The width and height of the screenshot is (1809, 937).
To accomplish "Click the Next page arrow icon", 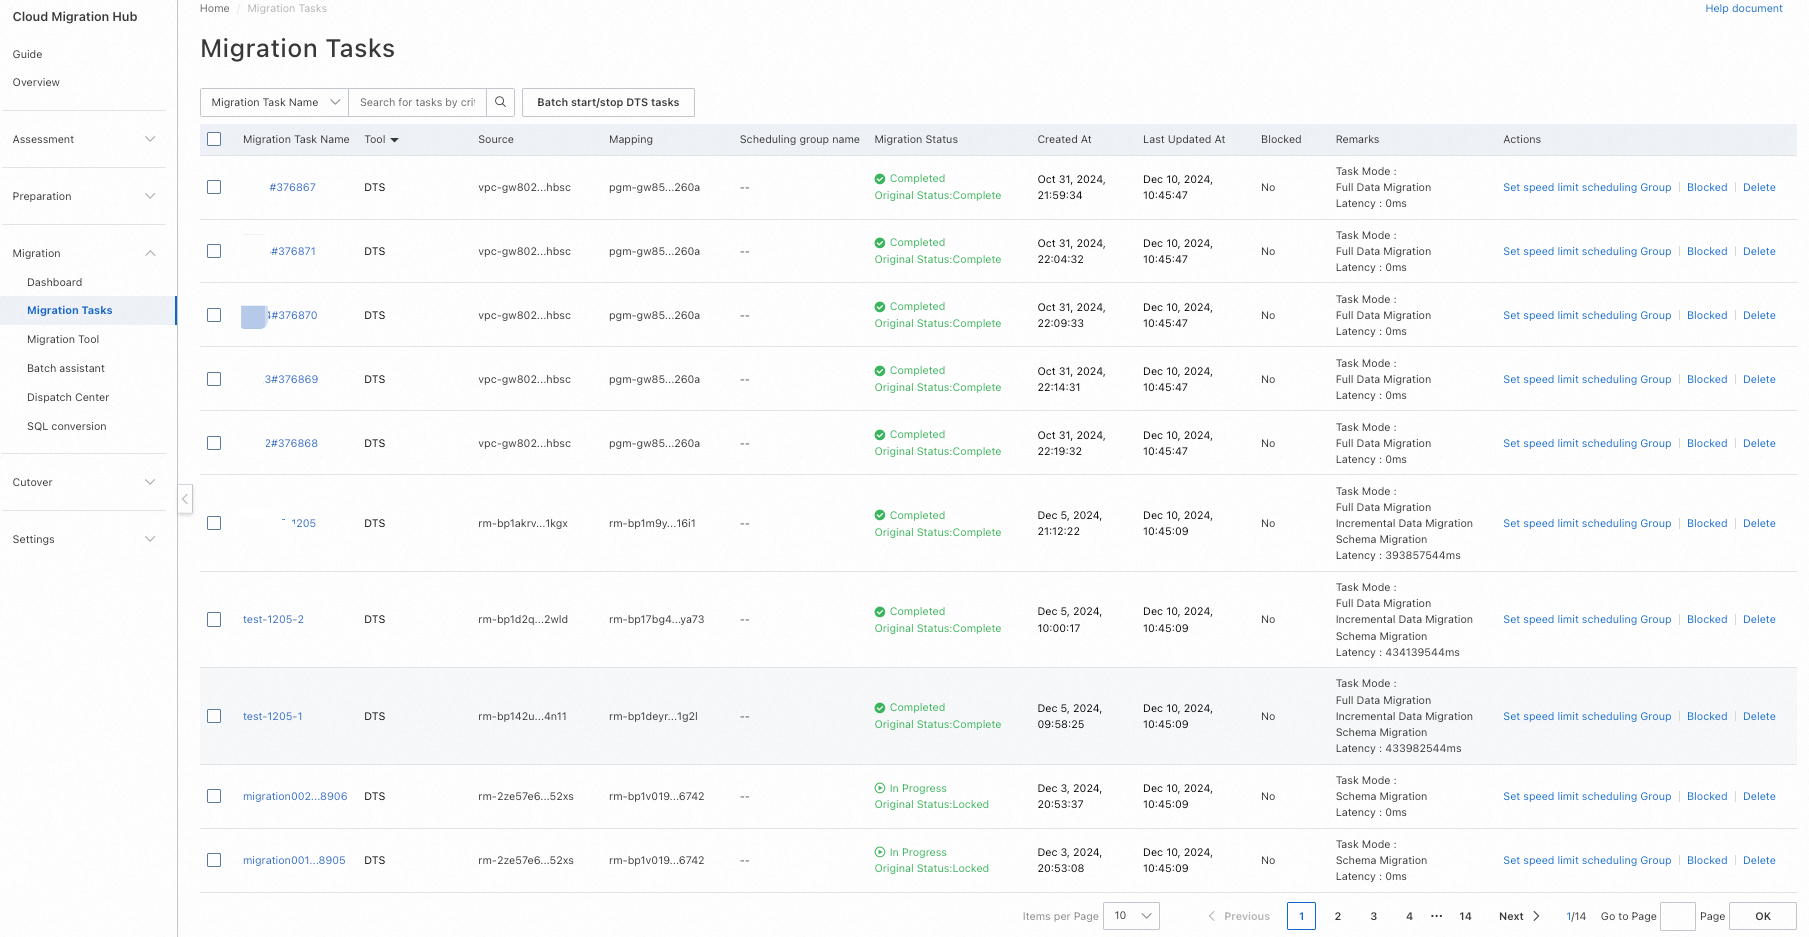I will pyautogui.click(x=1536, y=916).
